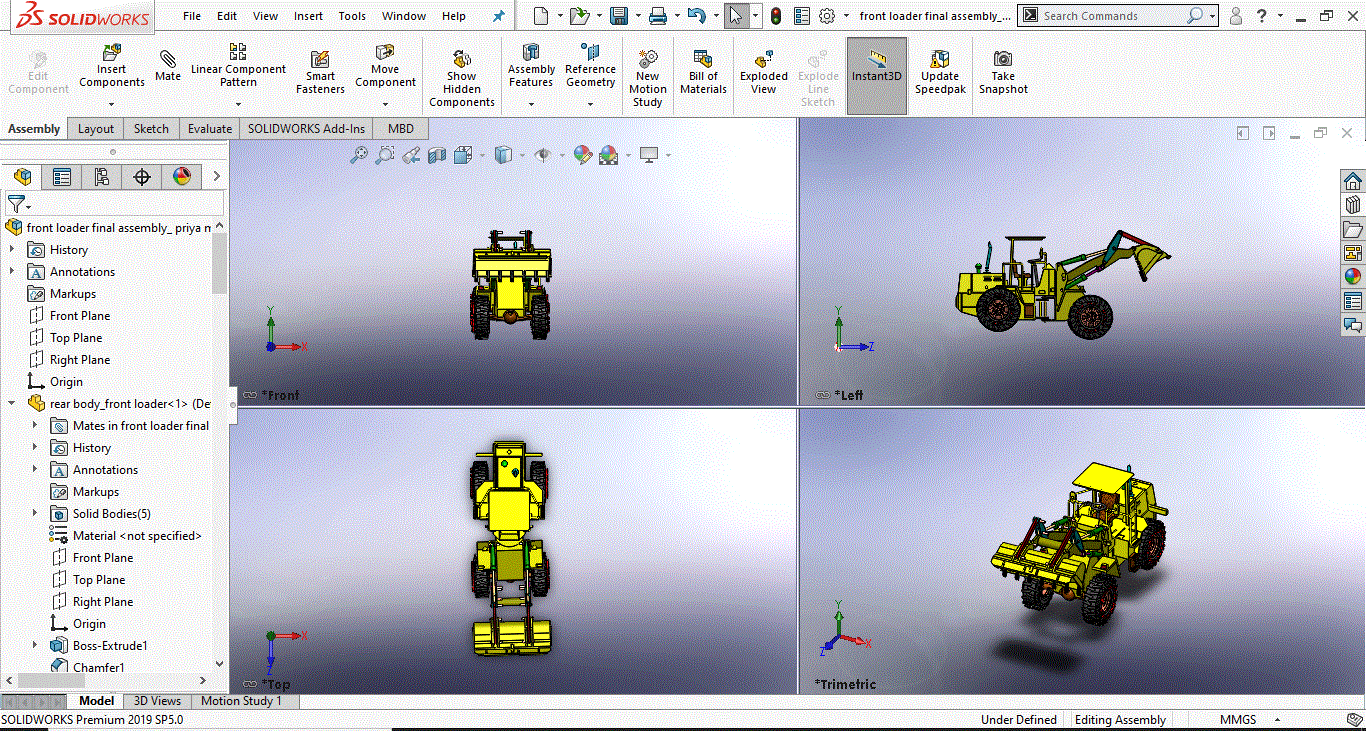
Task: Select the Mate tool
Action: coord(168,66)
